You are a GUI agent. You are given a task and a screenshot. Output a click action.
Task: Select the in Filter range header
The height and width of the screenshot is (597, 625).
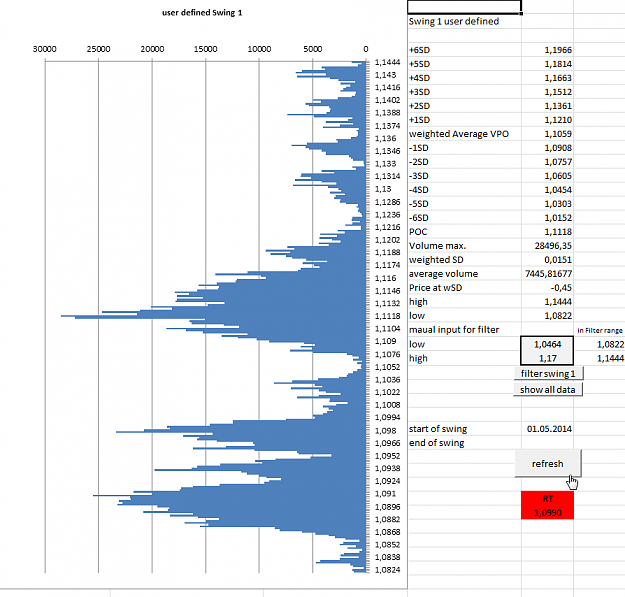coord(599,330)
